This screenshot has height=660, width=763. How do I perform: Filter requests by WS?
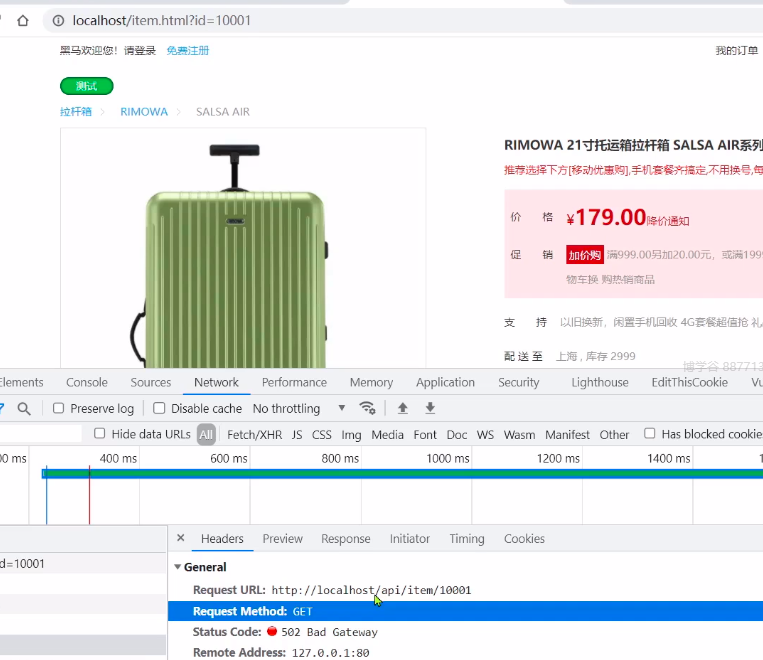click(485, 435)
